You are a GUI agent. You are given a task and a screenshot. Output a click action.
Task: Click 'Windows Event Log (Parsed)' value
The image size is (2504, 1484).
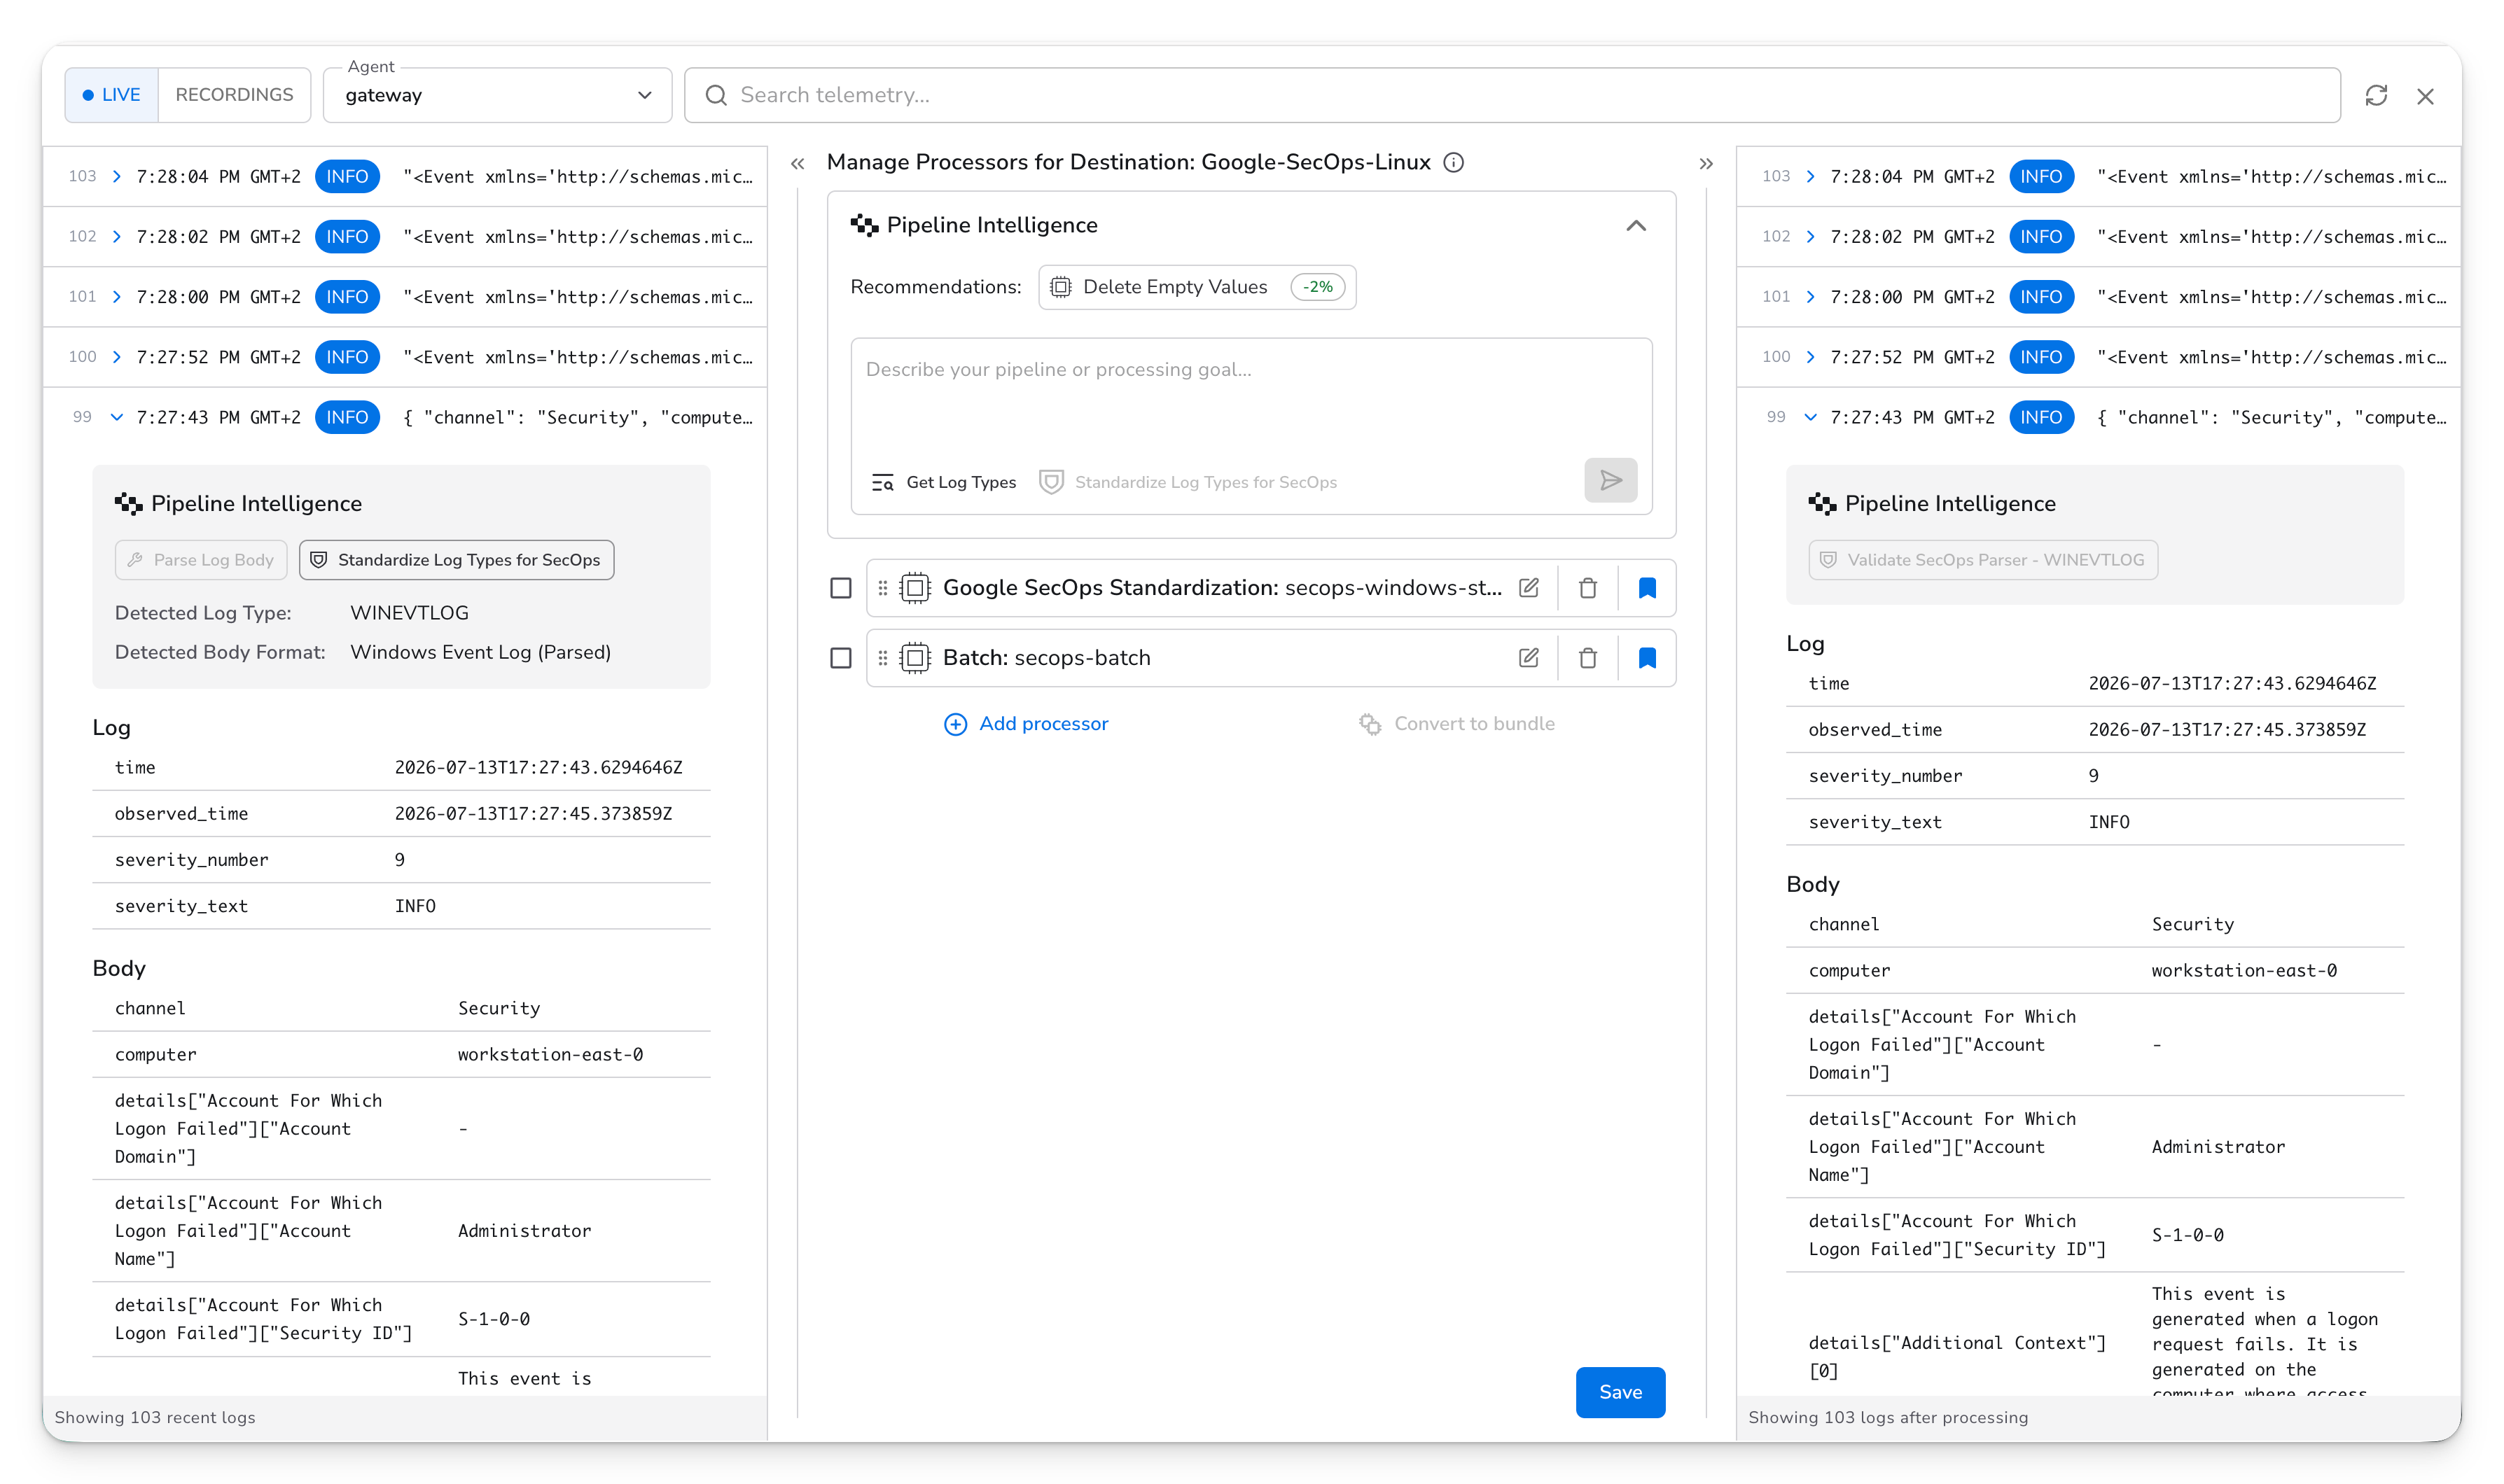point(480,652)
